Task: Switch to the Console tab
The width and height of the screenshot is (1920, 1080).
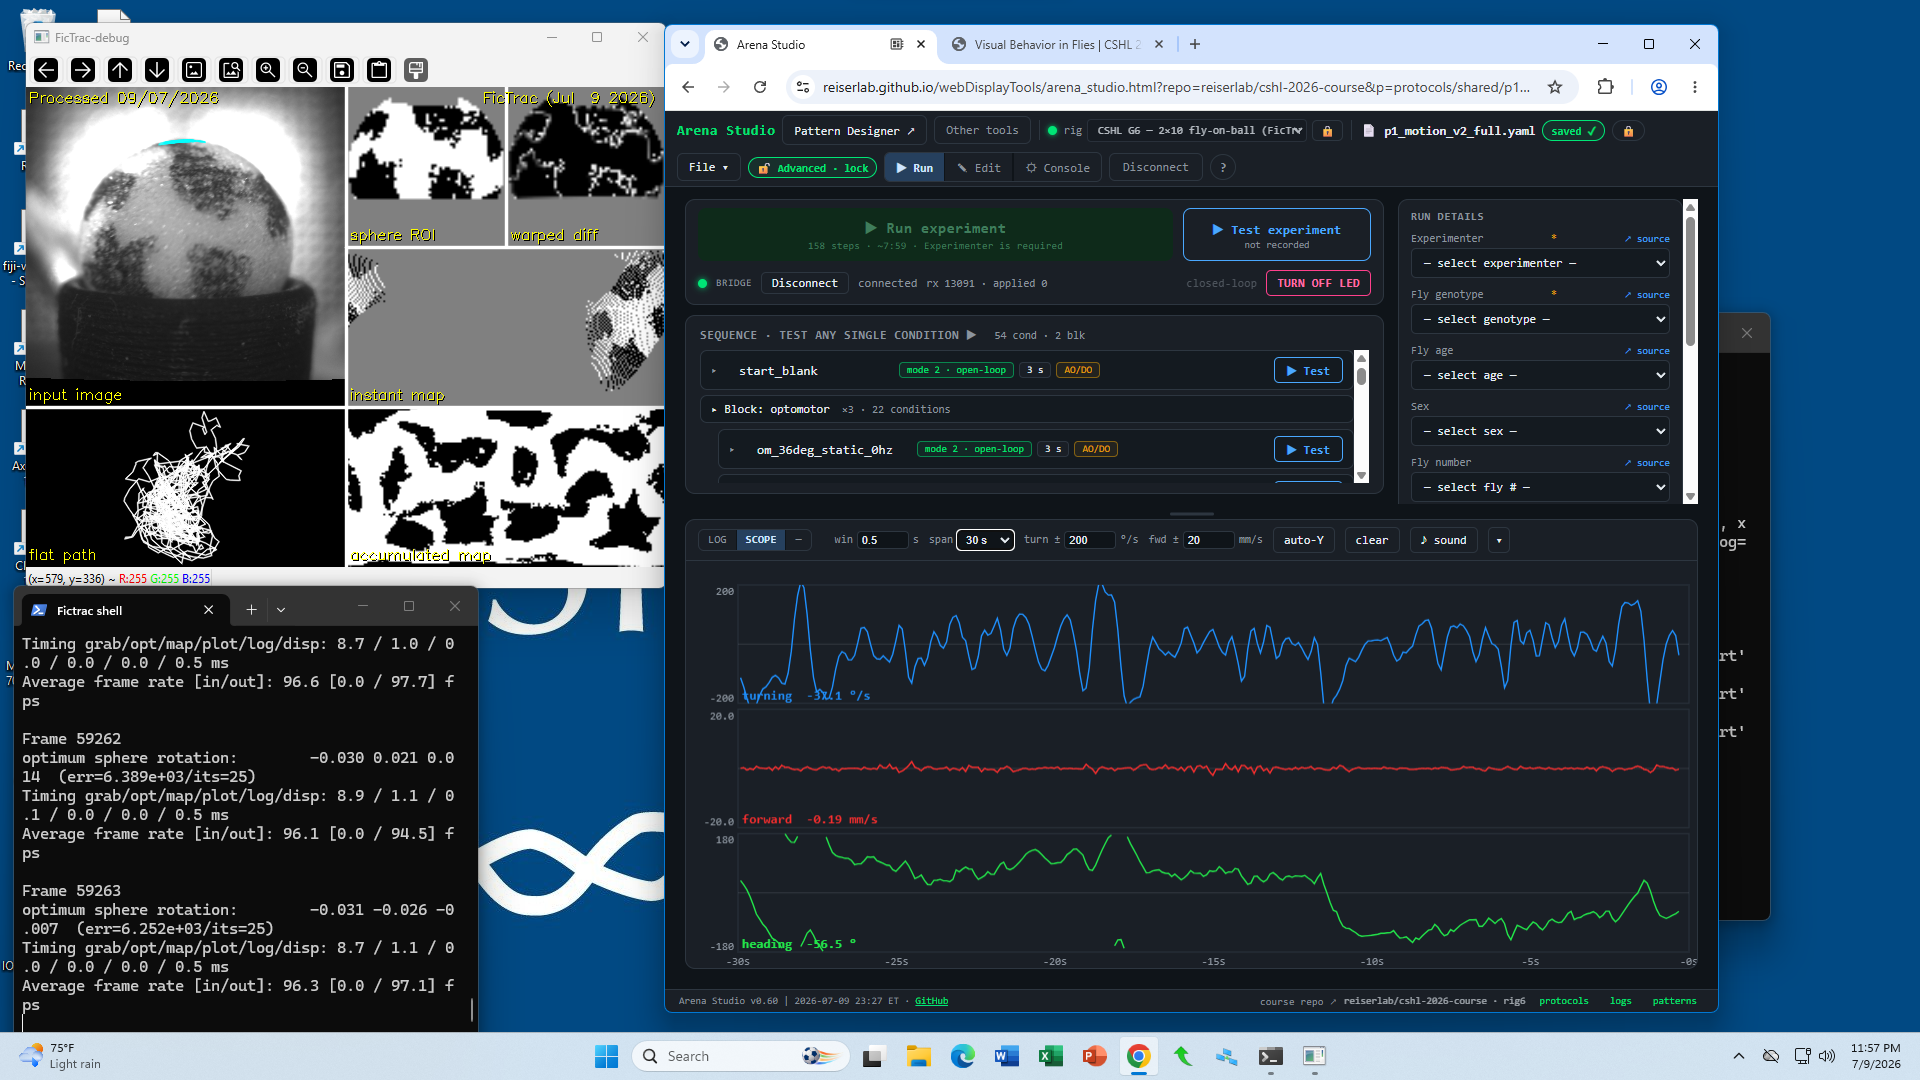Action: coord(1058,168)
